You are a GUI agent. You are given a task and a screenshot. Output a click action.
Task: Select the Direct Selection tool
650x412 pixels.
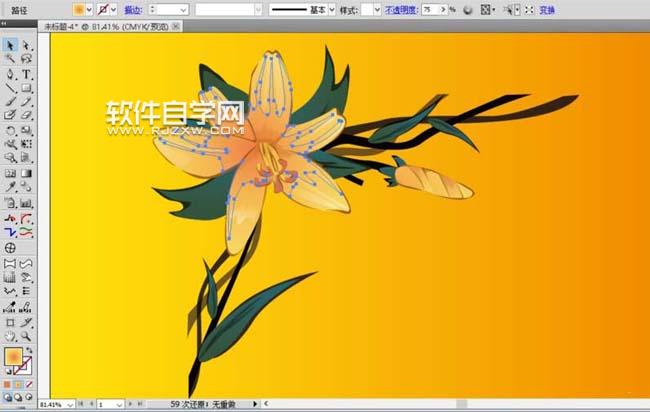[x=26, y=45]
